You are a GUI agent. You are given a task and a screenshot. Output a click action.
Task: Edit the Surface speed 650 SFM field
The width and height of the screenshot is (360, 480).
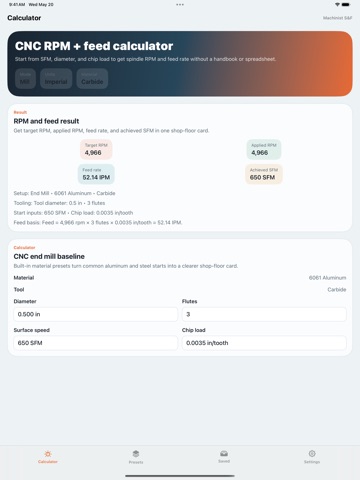pos(96,343)
